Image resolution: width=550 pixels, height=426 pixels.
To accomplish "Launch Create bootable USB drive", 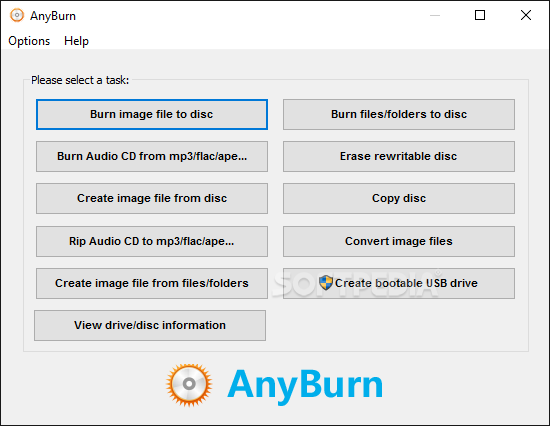I will (x=399, y=284).
